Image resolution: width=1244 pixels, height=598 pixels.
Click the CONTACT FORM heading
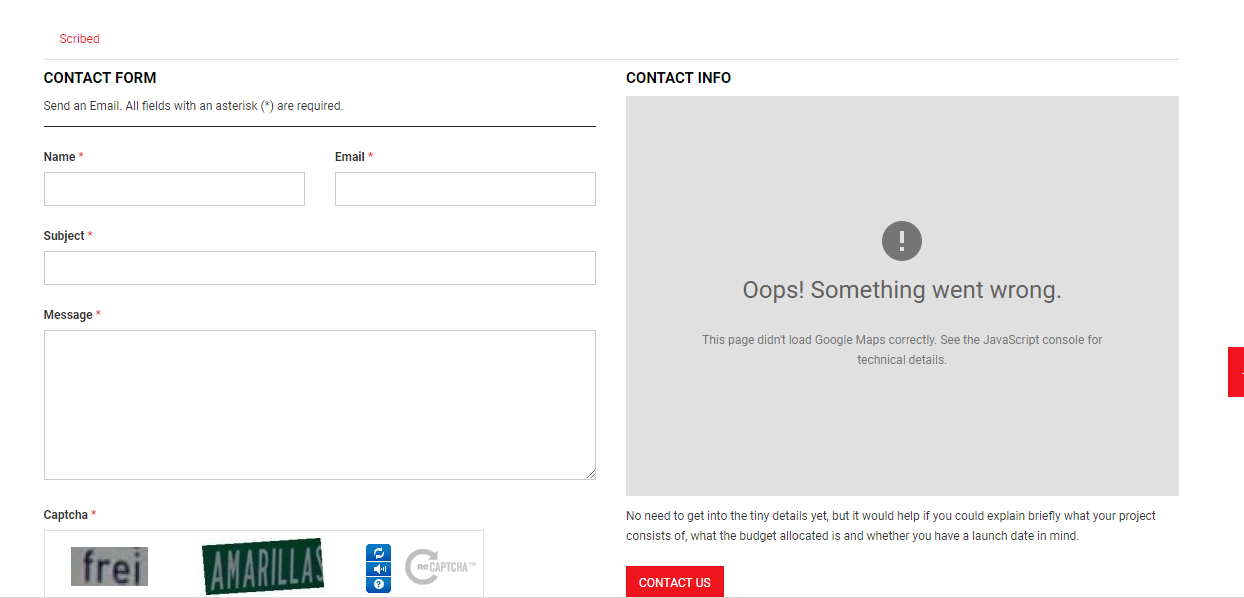100,78
